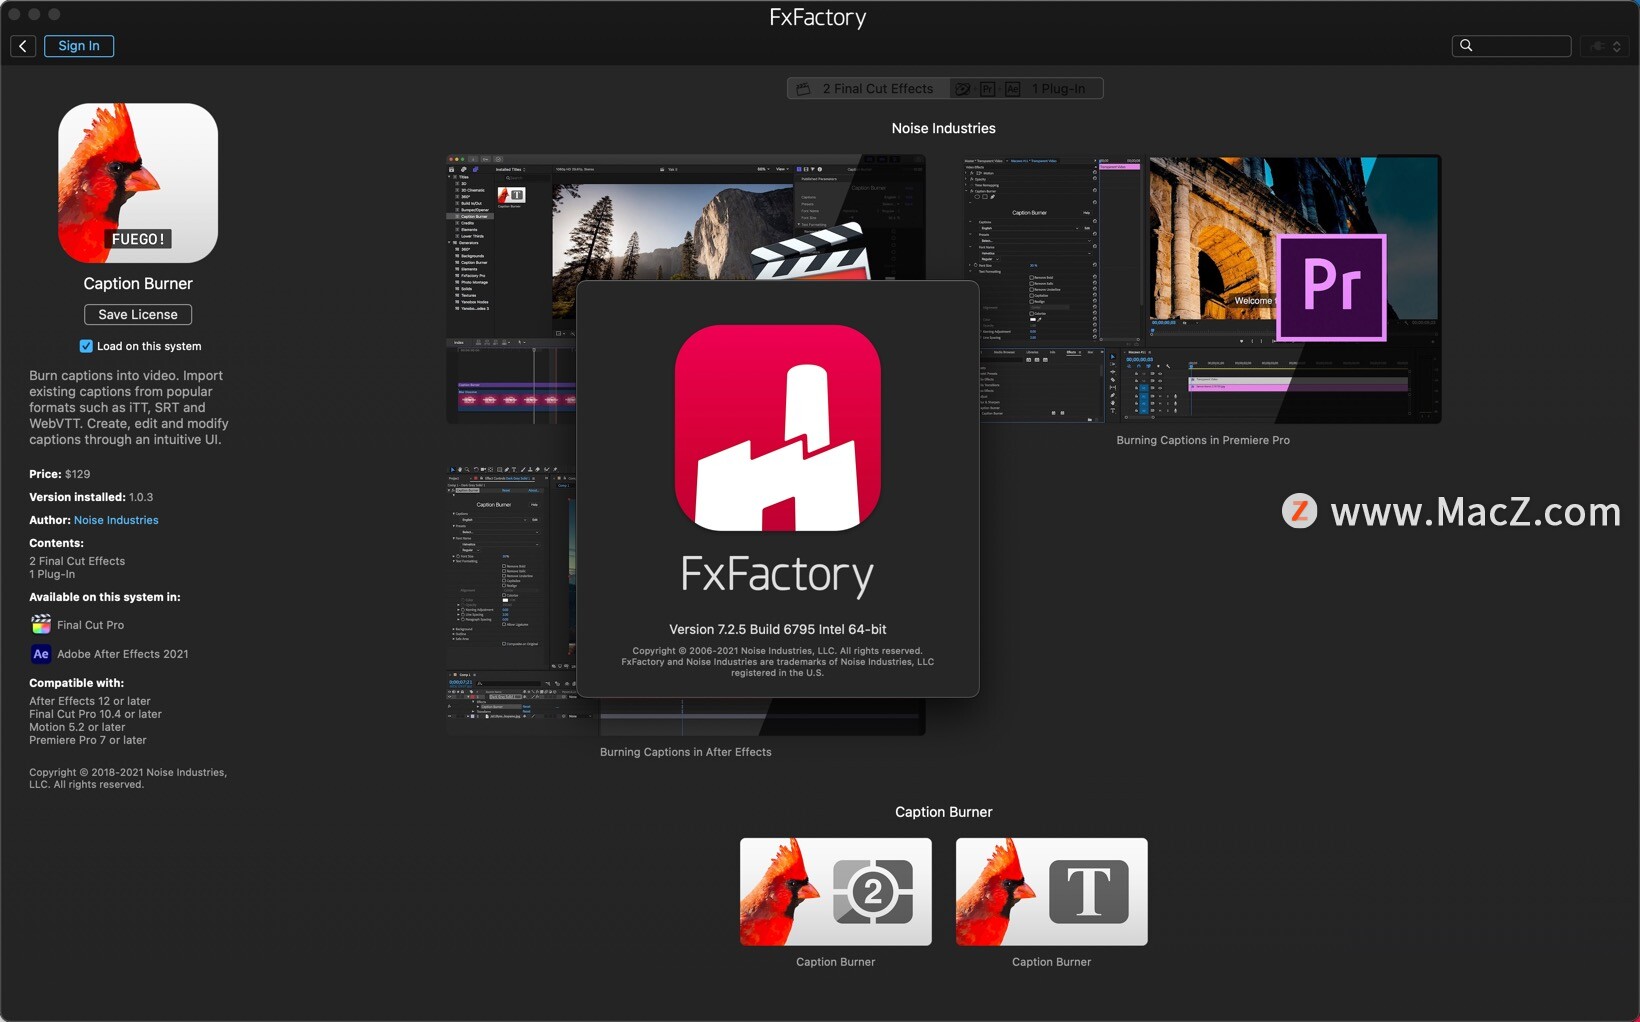Open the plug-in filter dropdown beside search
Image resolution: width=1640 pixels, height=1022 pixels.
tap(1604, 46)
